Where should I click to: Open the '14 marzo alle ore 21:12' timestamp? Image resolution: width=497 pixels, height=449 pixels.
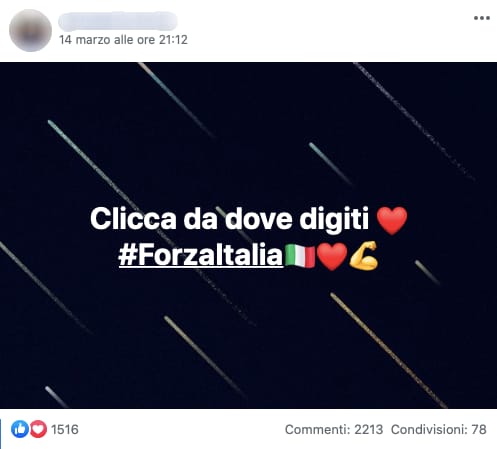click(x=123, y=40)
